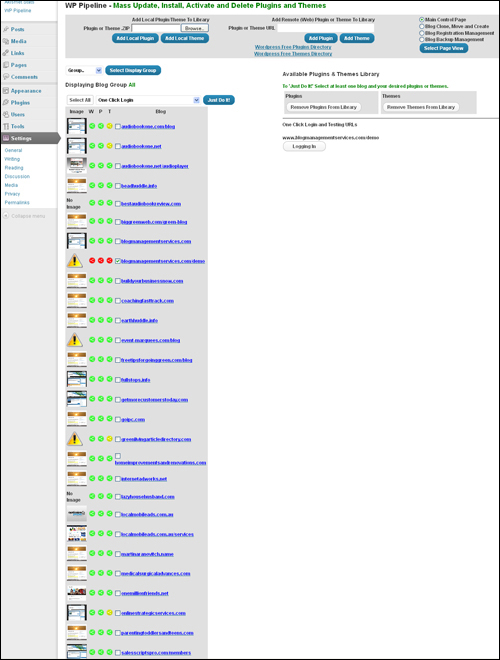Click green P status icon for lazyhousehusband.com
The width and height of the screenshot is (500, 660).
[101, 496]
